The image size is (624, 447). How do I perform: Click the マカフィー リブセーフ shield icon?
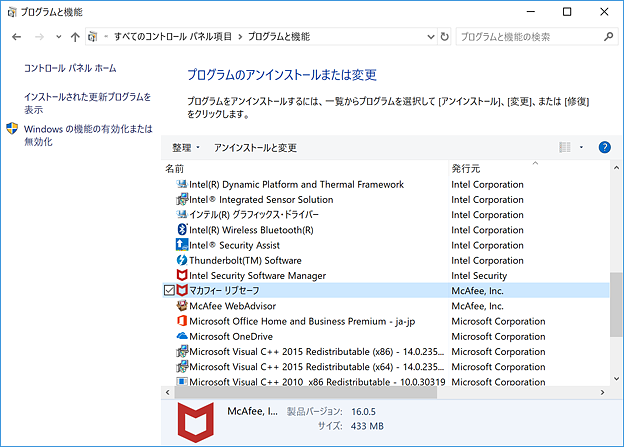182,291
